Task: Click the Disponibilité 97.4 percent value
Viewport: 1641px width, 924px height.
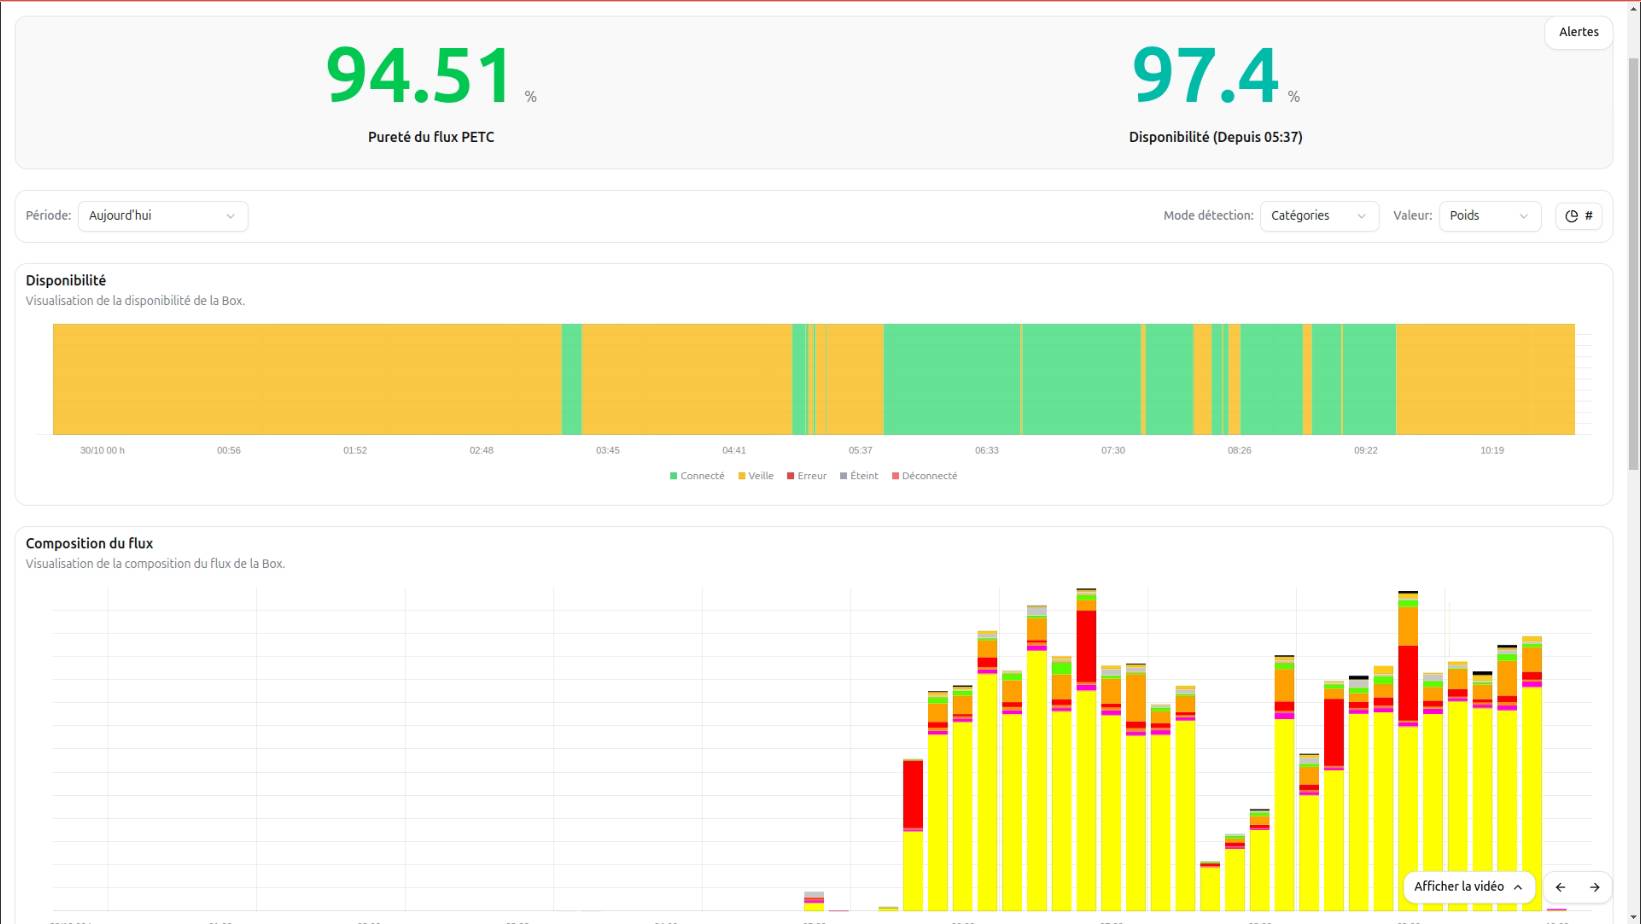Action: [1205, 76]
